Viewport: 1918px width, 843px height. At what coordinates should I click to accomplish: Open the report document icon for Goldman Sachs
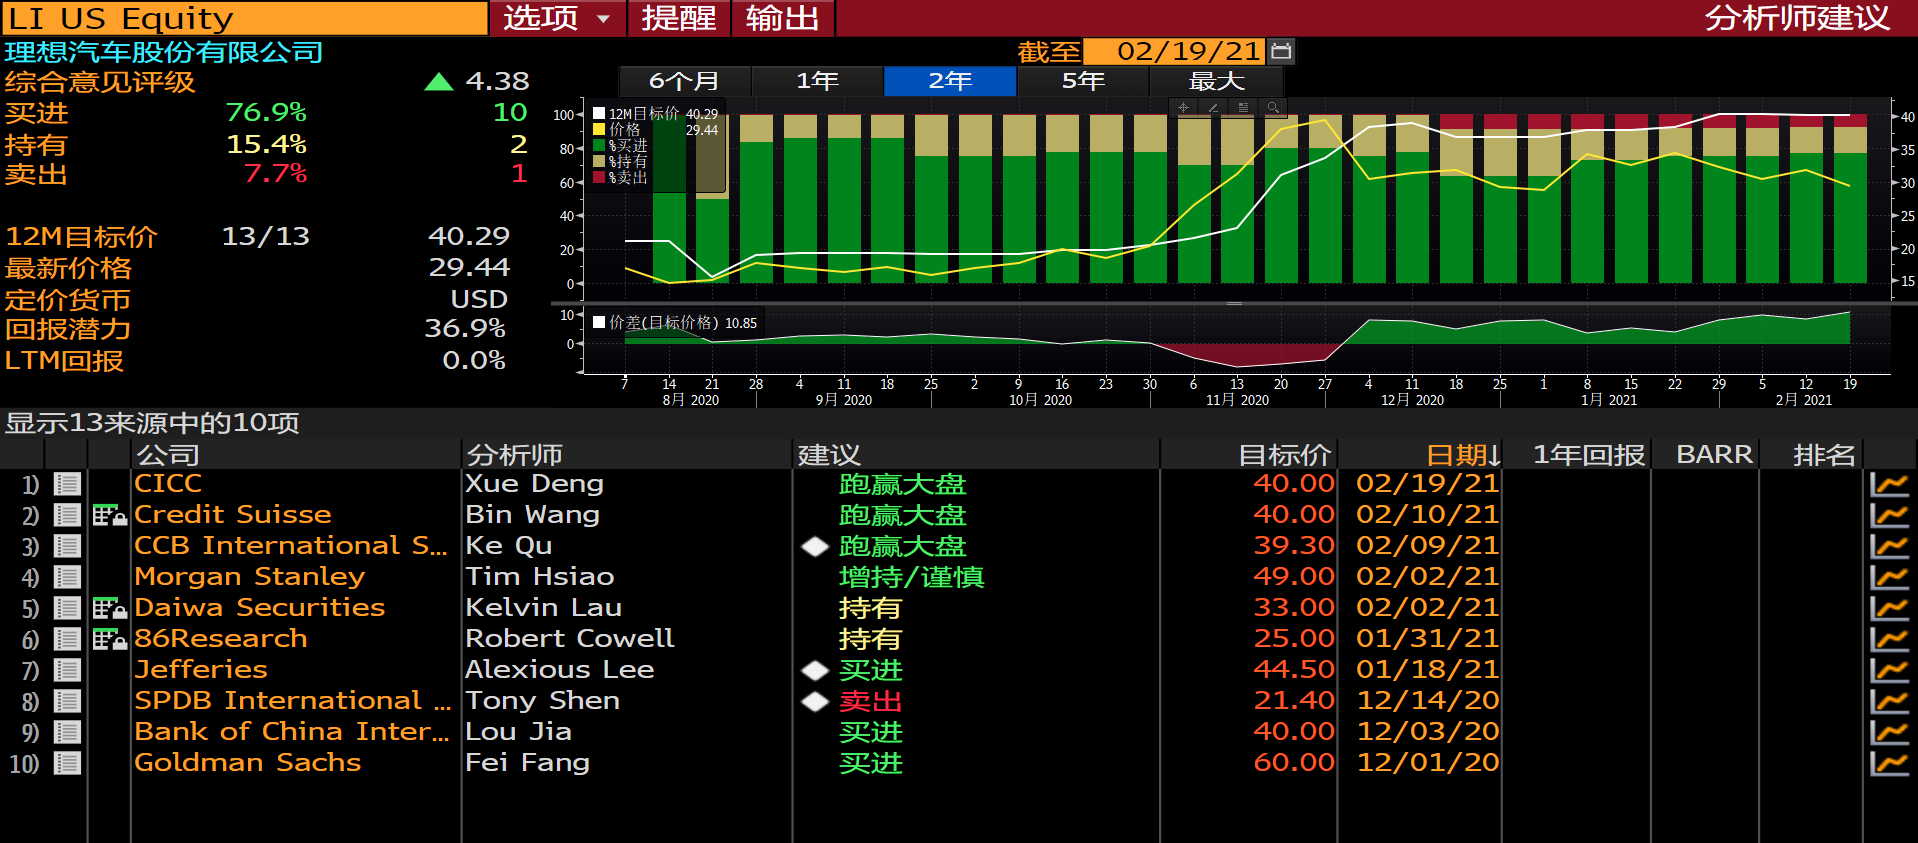click(x=67, y=763)
